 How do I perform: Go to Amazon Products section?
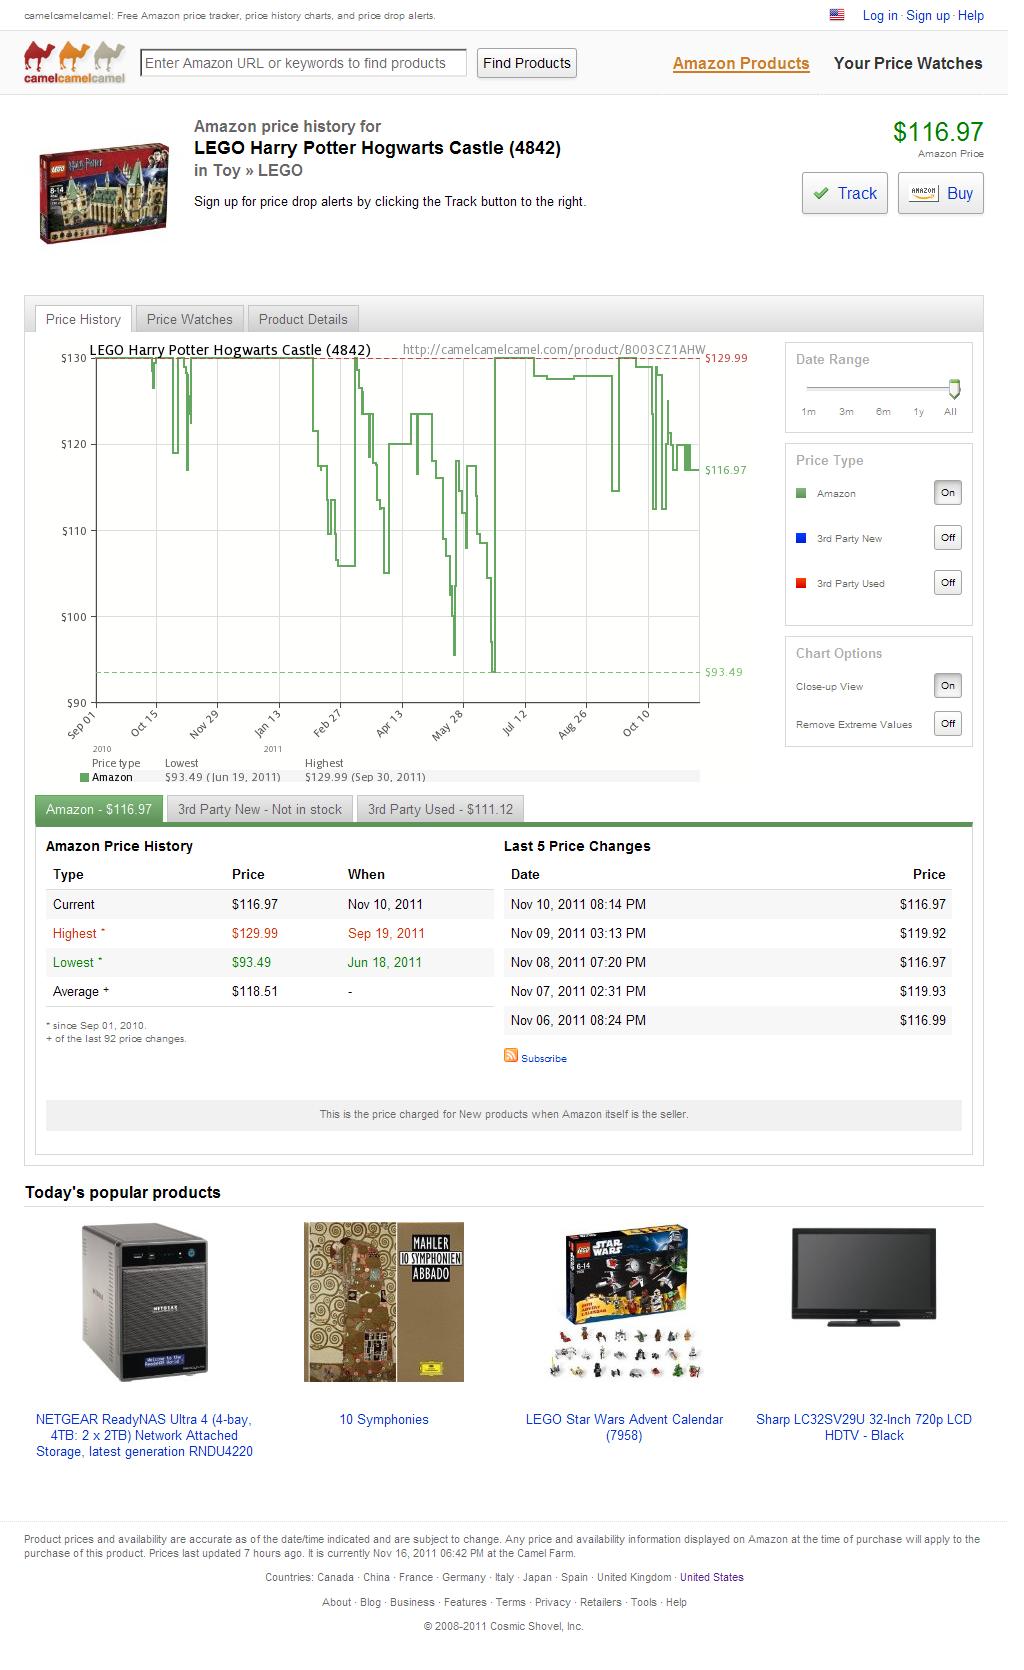tap(741, 63)
